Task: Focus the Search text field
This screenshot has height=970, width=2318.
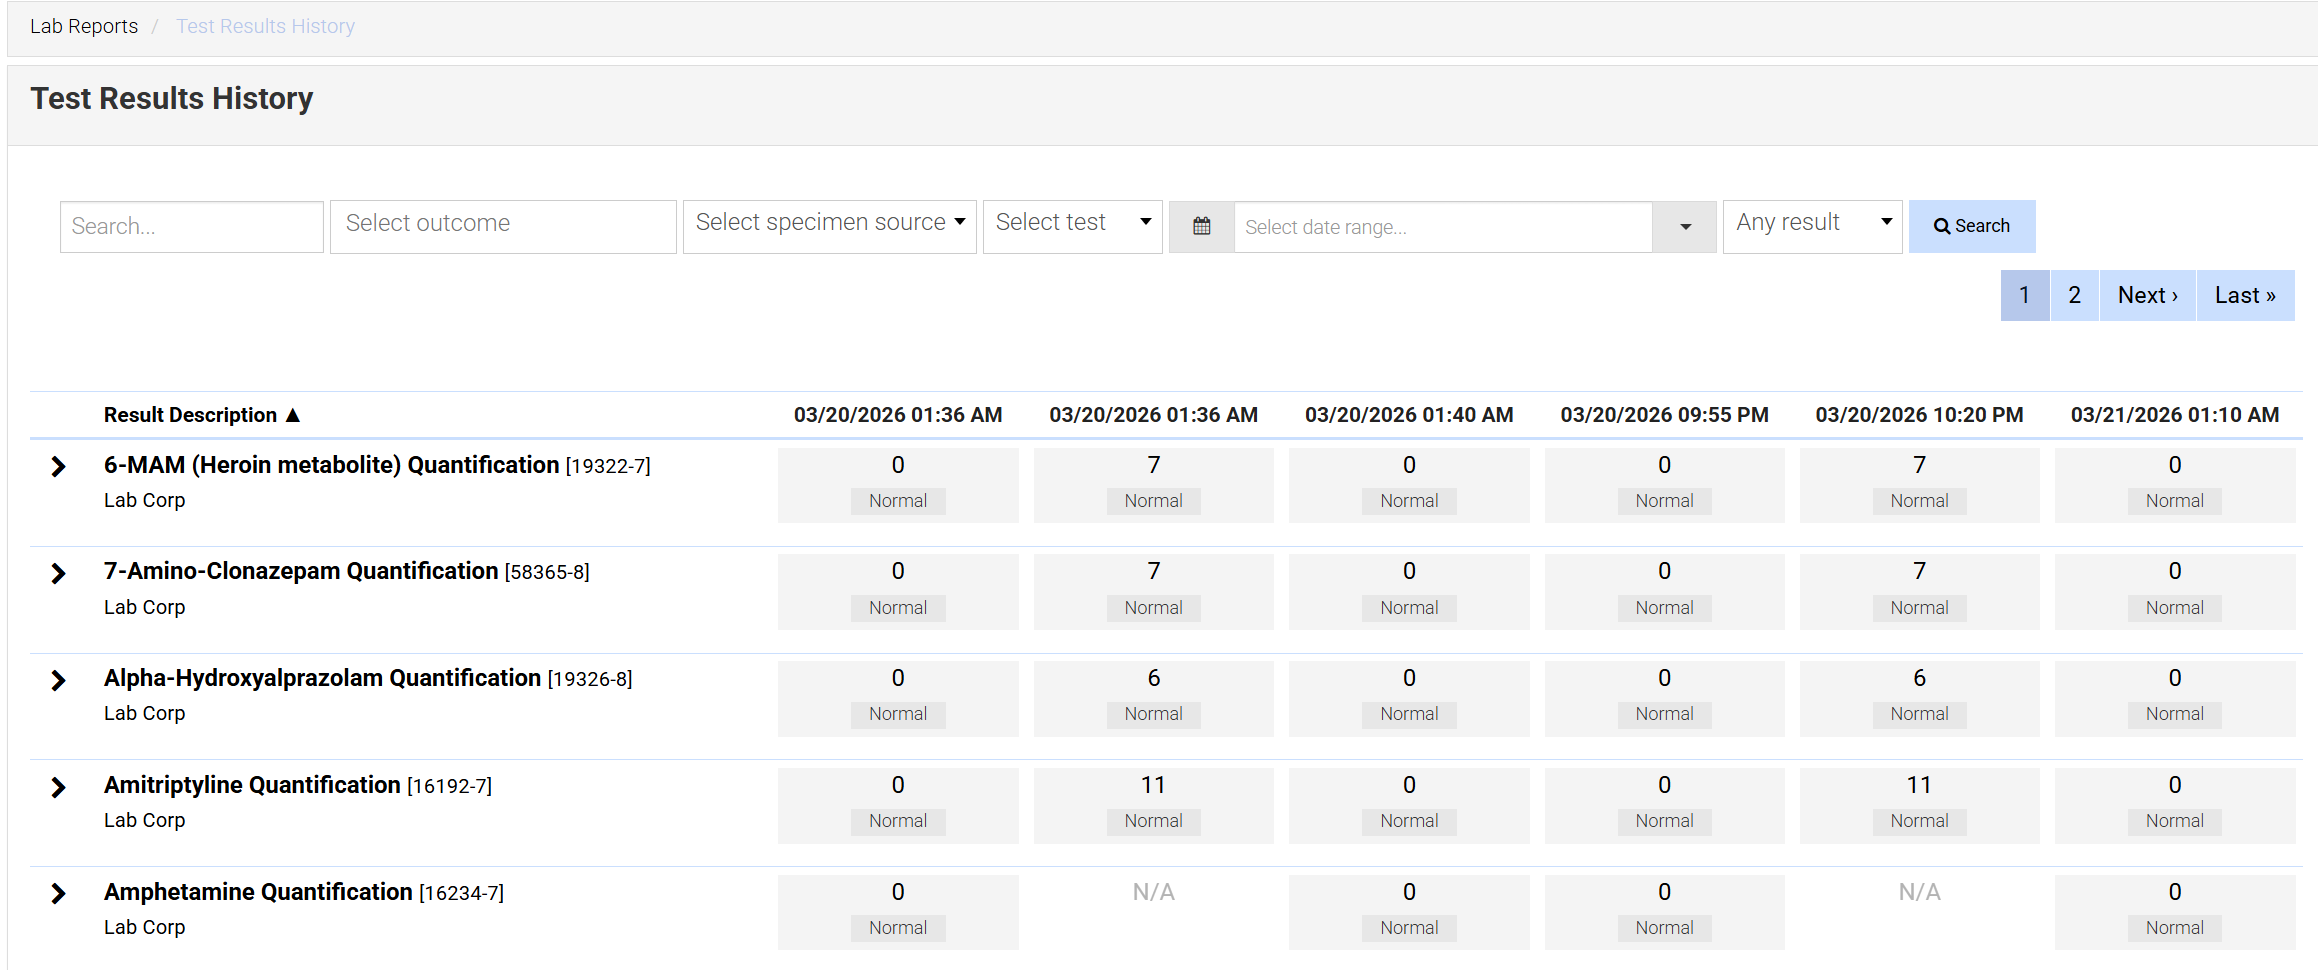Action: point(191,227)
